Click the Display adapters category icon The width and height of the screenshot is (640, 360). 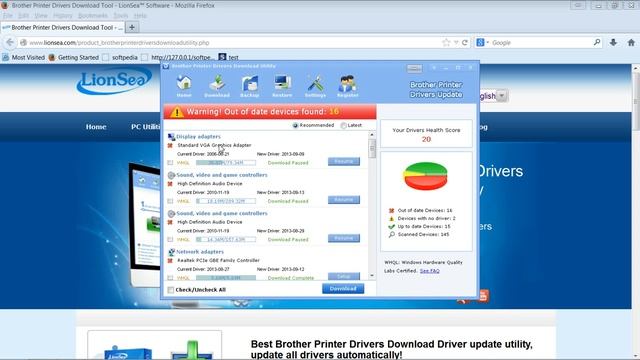coord(171,137)
